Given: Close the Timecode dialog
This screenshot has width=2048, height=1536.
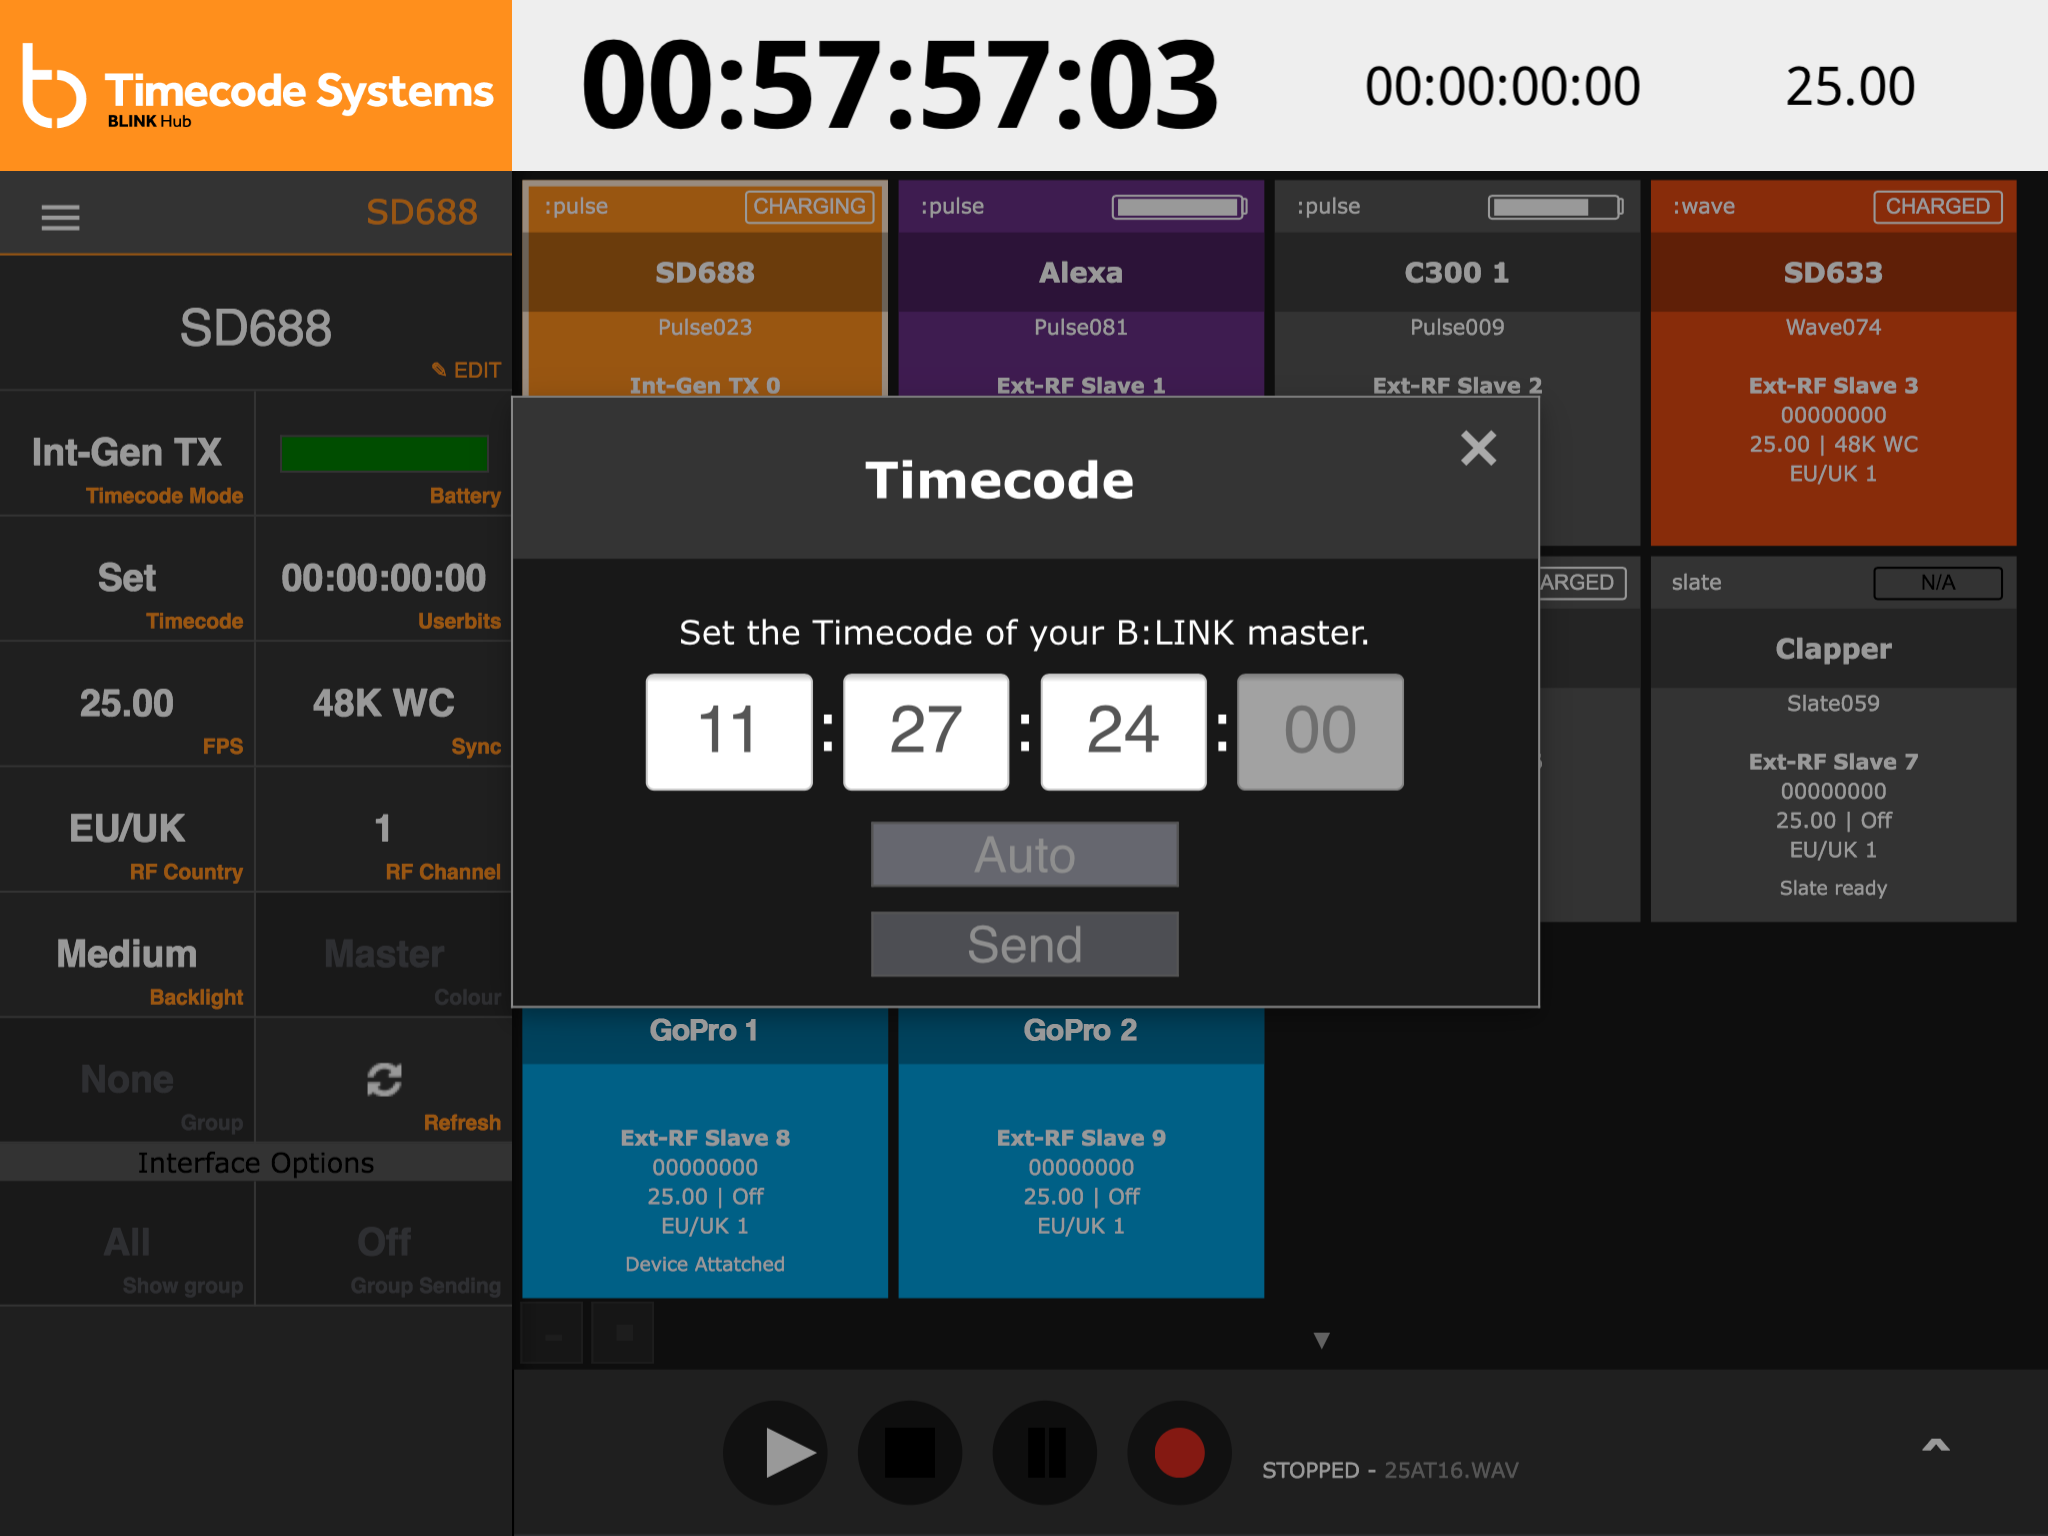Looking at the screenshot, I should point(1478,448).
